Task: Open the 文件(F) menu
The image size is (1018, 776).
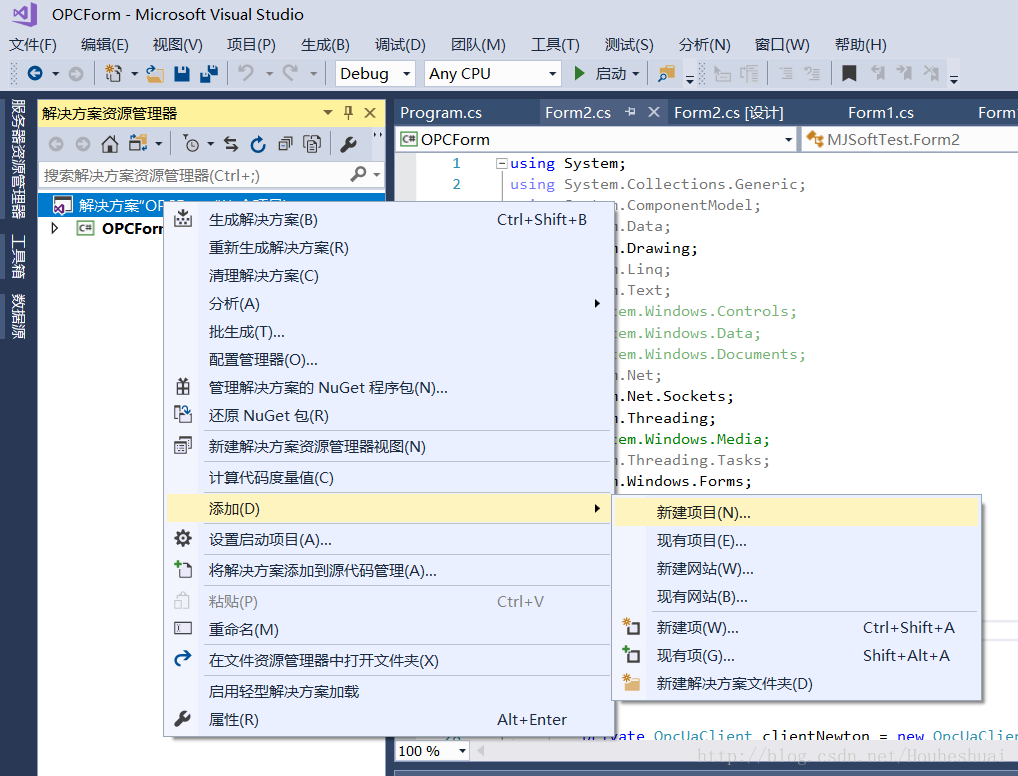Action: coord(33,45)
